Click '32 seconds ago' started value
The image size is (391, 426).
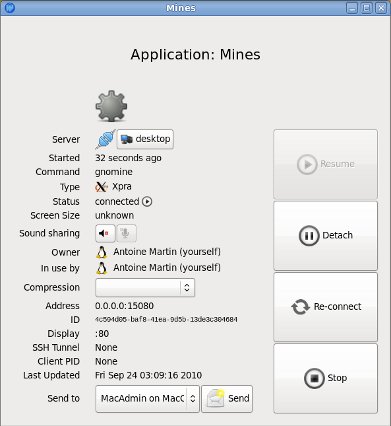(128, 158)
